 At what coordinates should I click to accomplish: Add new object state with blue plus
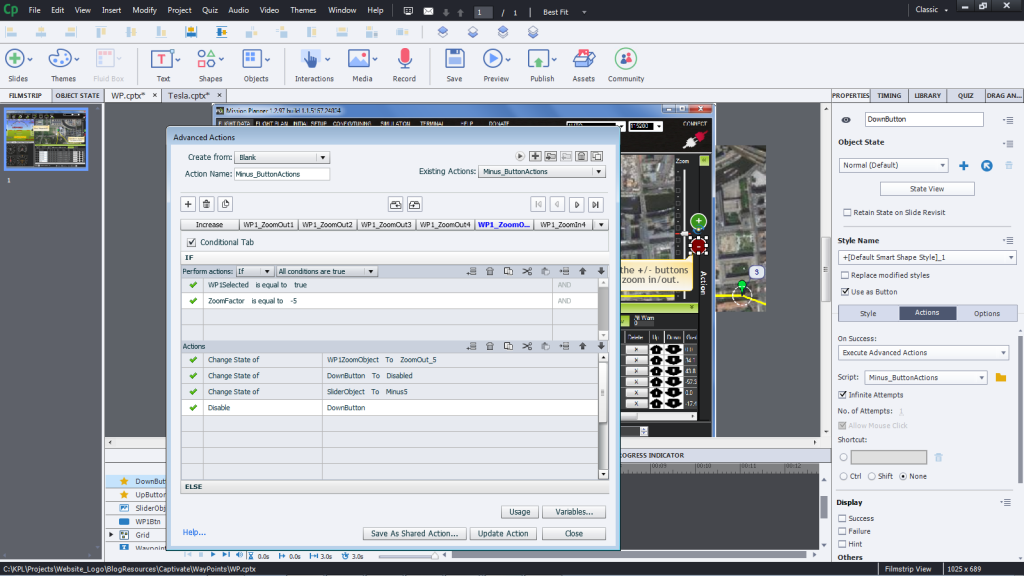click(x=964, y=166)
